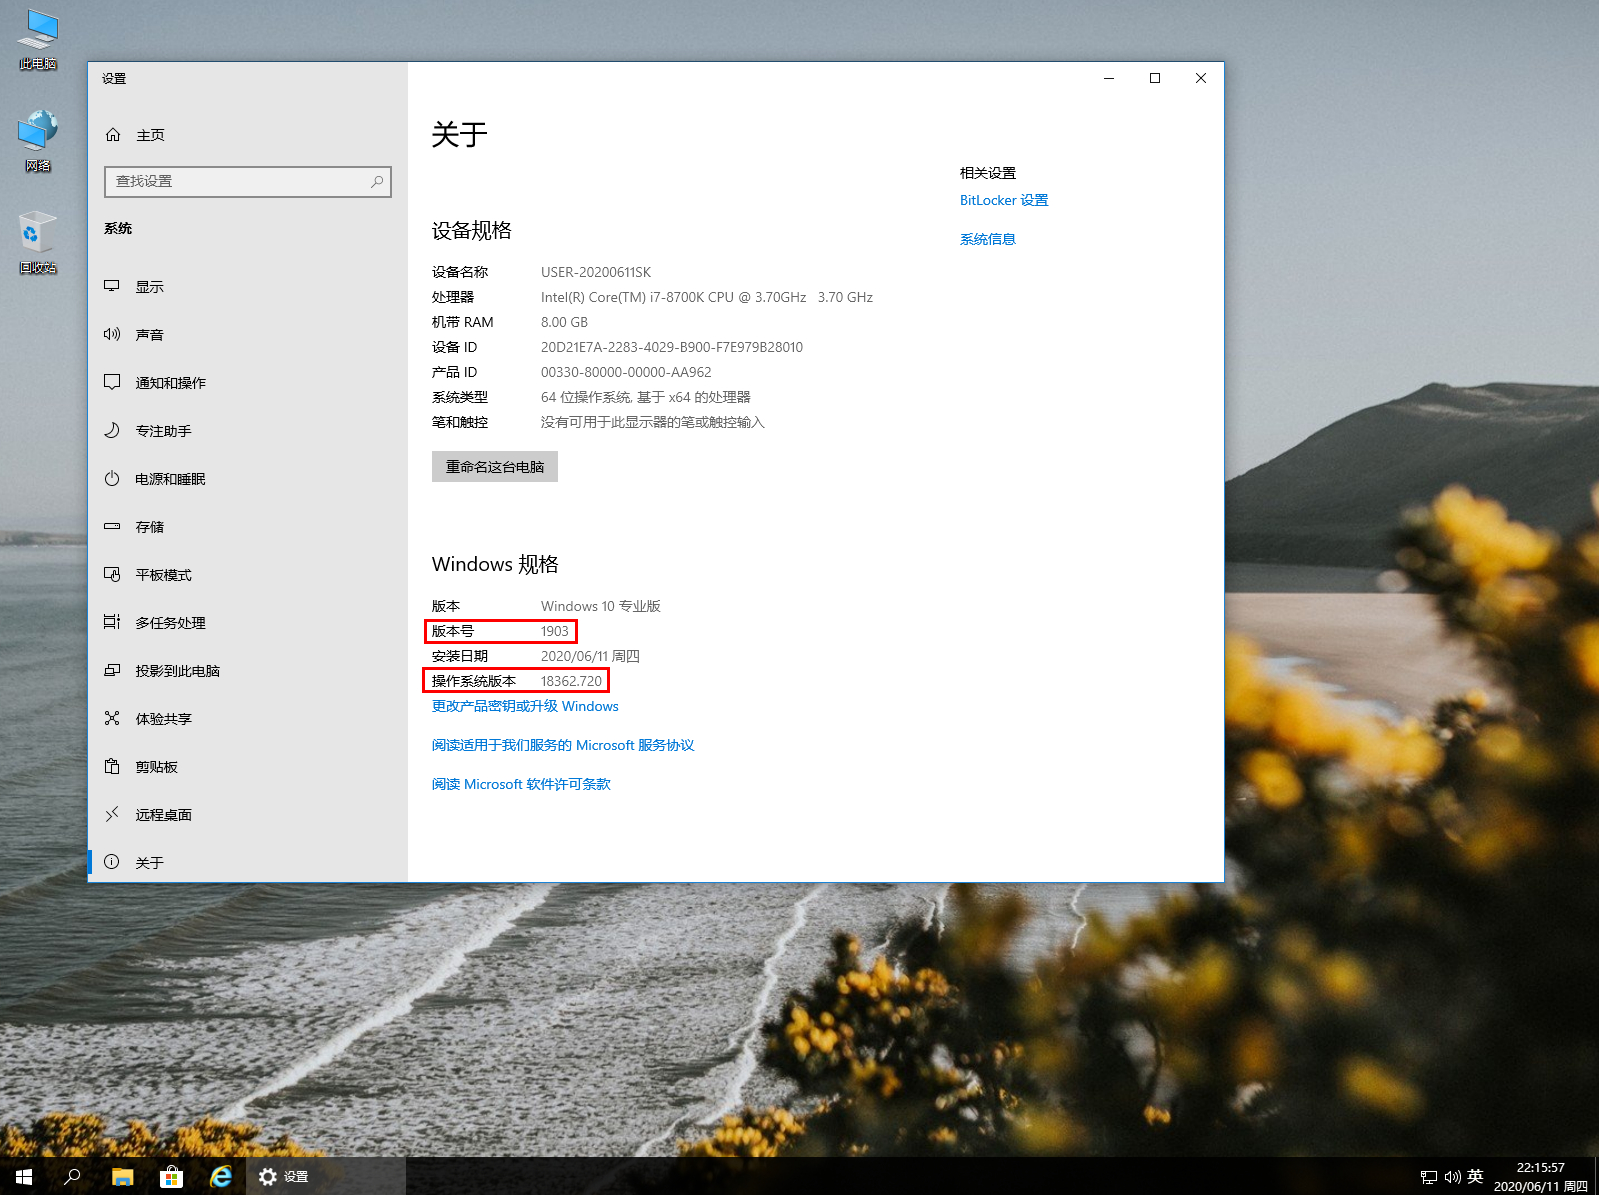Screen dimensions: 1599x1195
Task: Click the home icon beside 主页
Action: (x=113, y=135)
